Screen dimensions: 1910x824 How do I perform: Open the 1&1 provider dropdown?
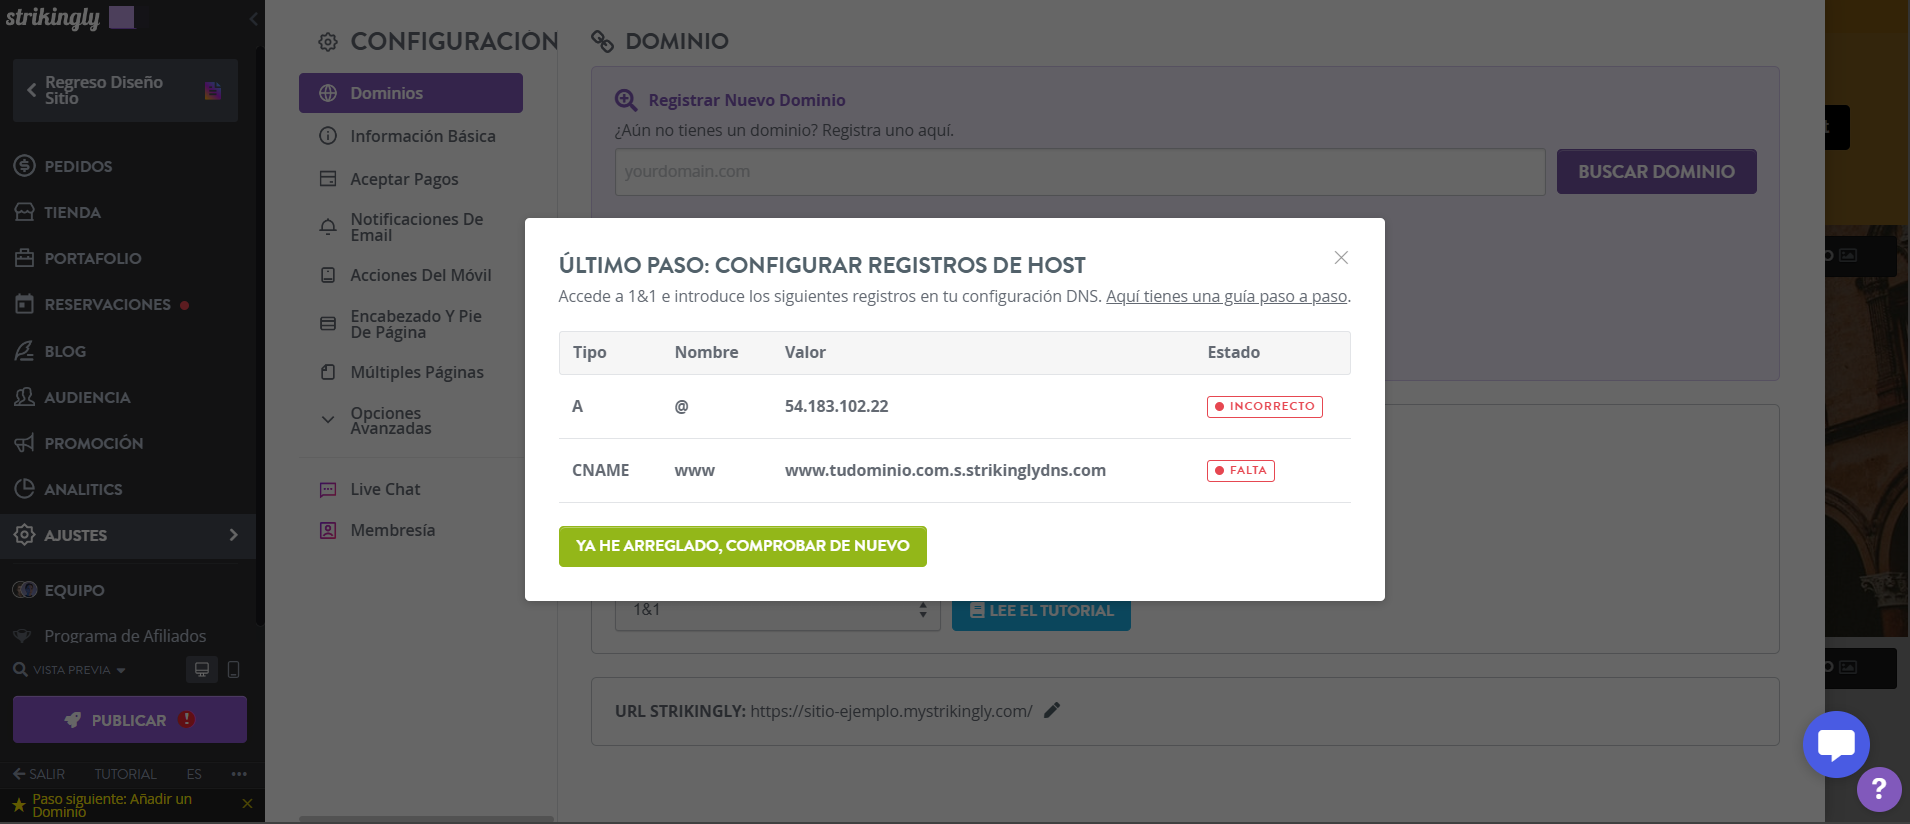(x=778, y=610)
